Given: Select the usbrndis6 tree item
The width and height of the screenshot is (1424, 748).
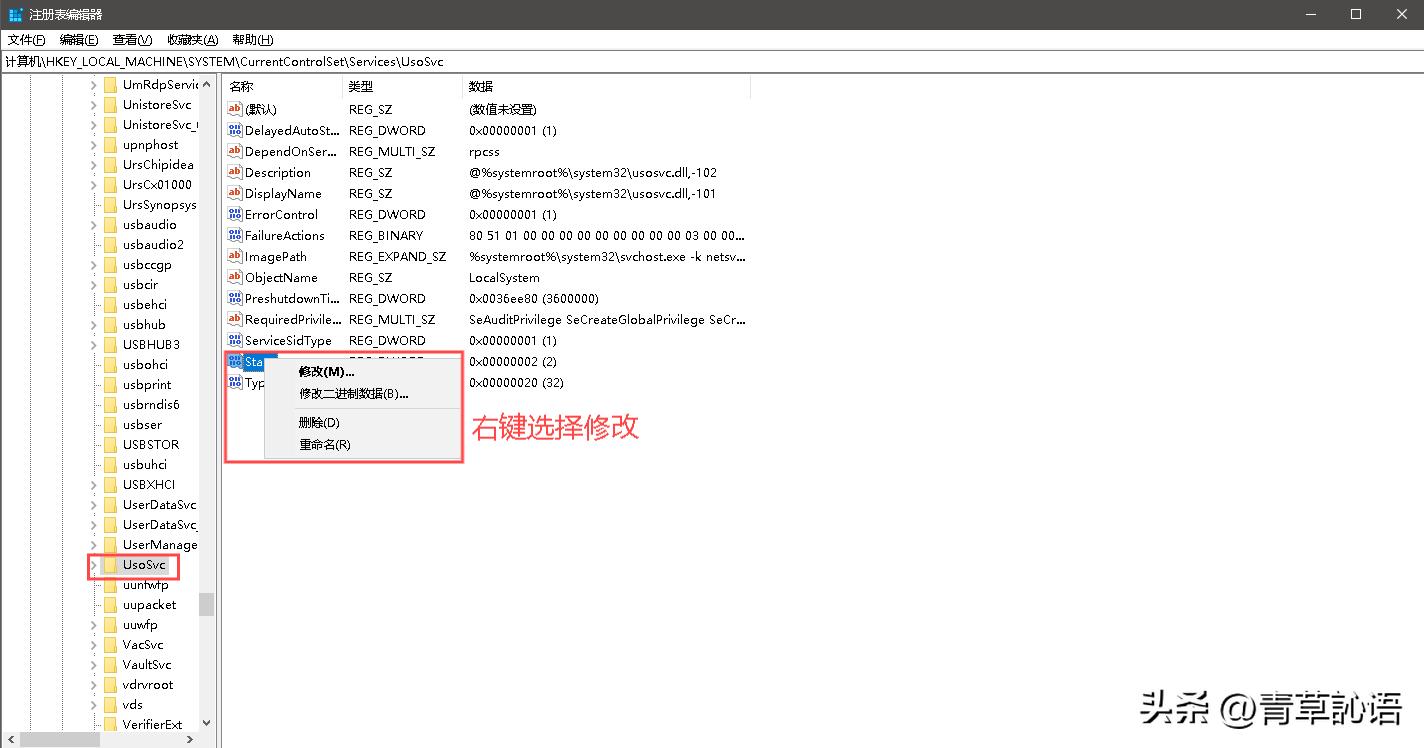Looking at the screenshot, I should (x=151, y=405).
